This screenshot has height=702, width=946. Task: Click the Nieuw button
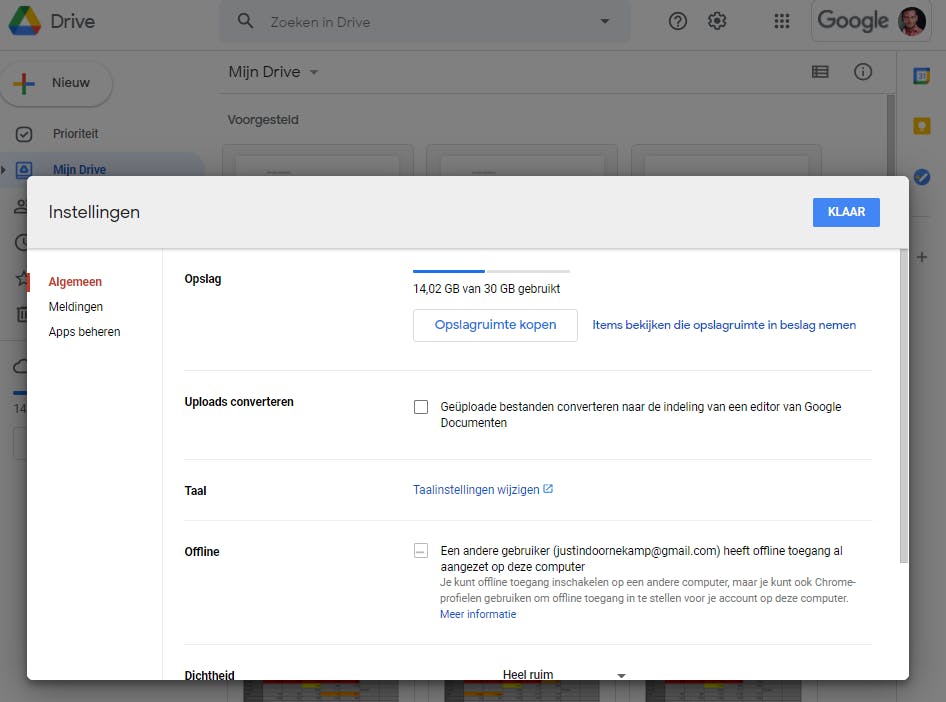tap(56, 83)
